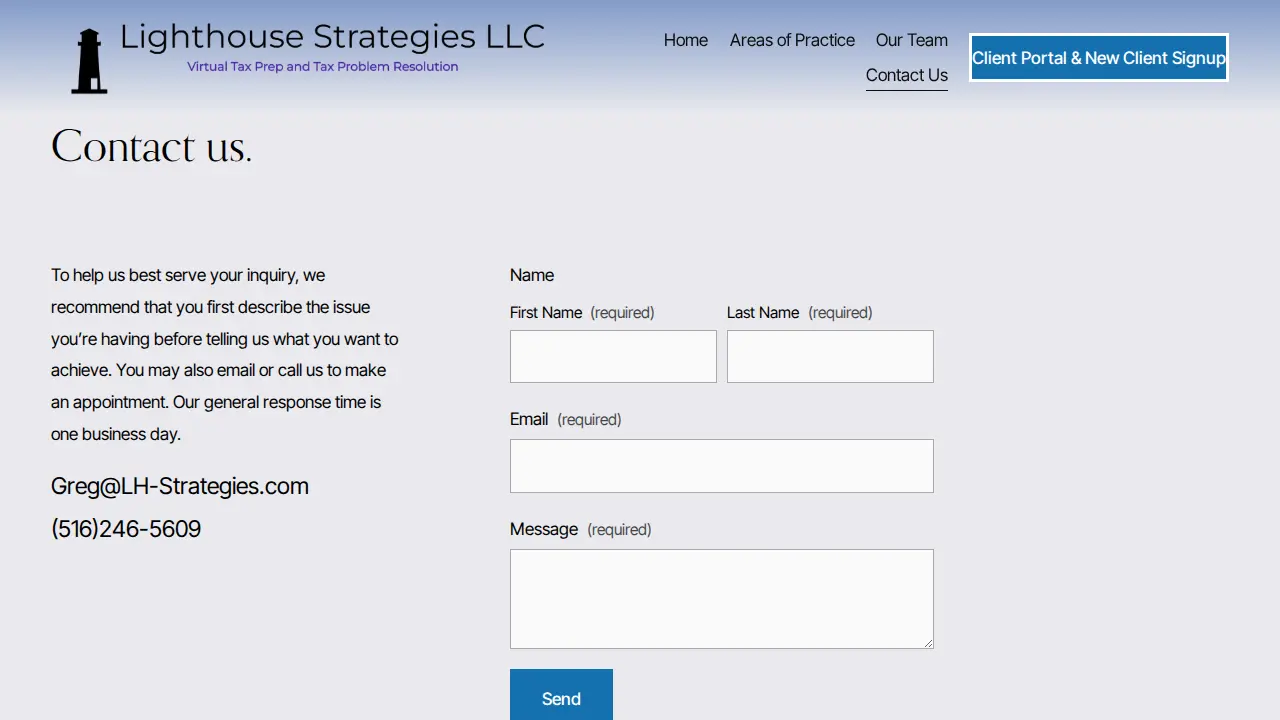Click the Message (required) label
The height and width of the screenshot is (720, 1280).
pyautogui.click(x=581, y=530)
